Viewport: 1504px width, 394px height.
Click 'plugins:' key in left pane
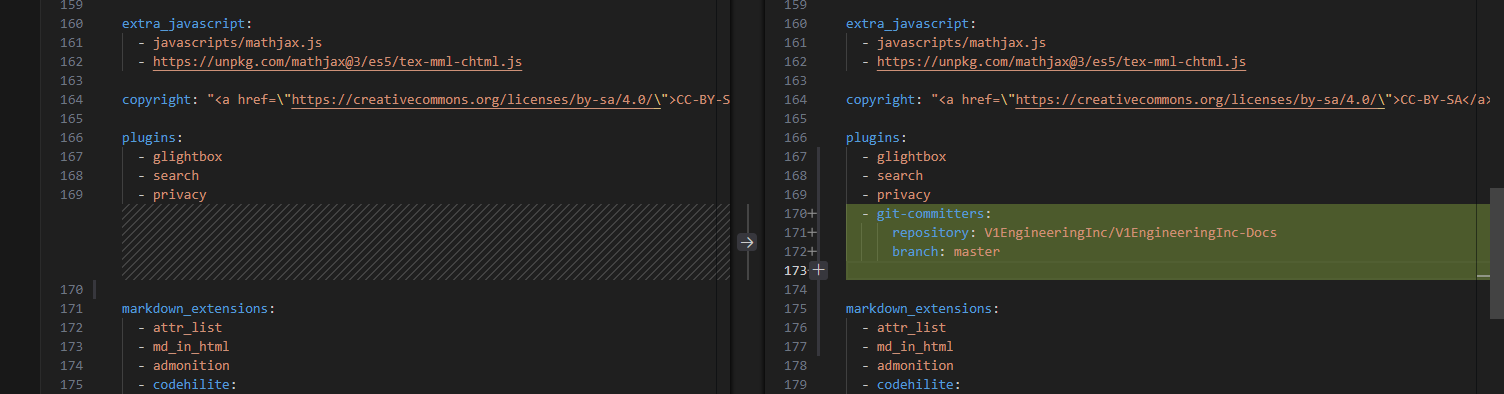click(x=153, y=138)
